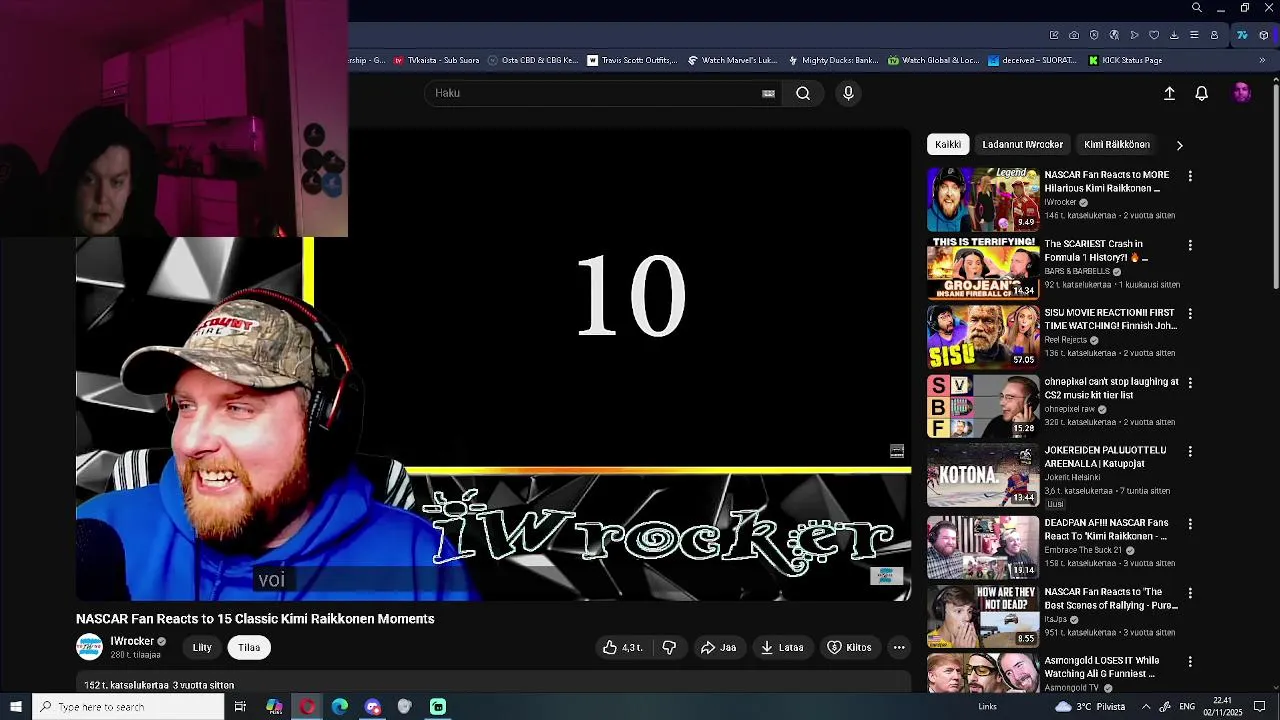Open options for SCARIEST Crash video

[1190, 245]
